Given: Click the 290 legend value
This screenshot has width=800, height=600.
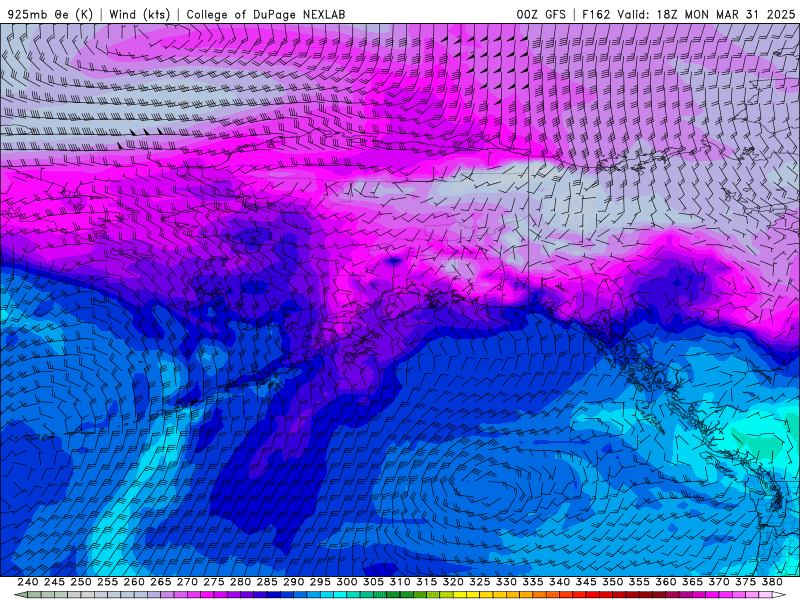Looking at the screenshot, I should (293, 582).
